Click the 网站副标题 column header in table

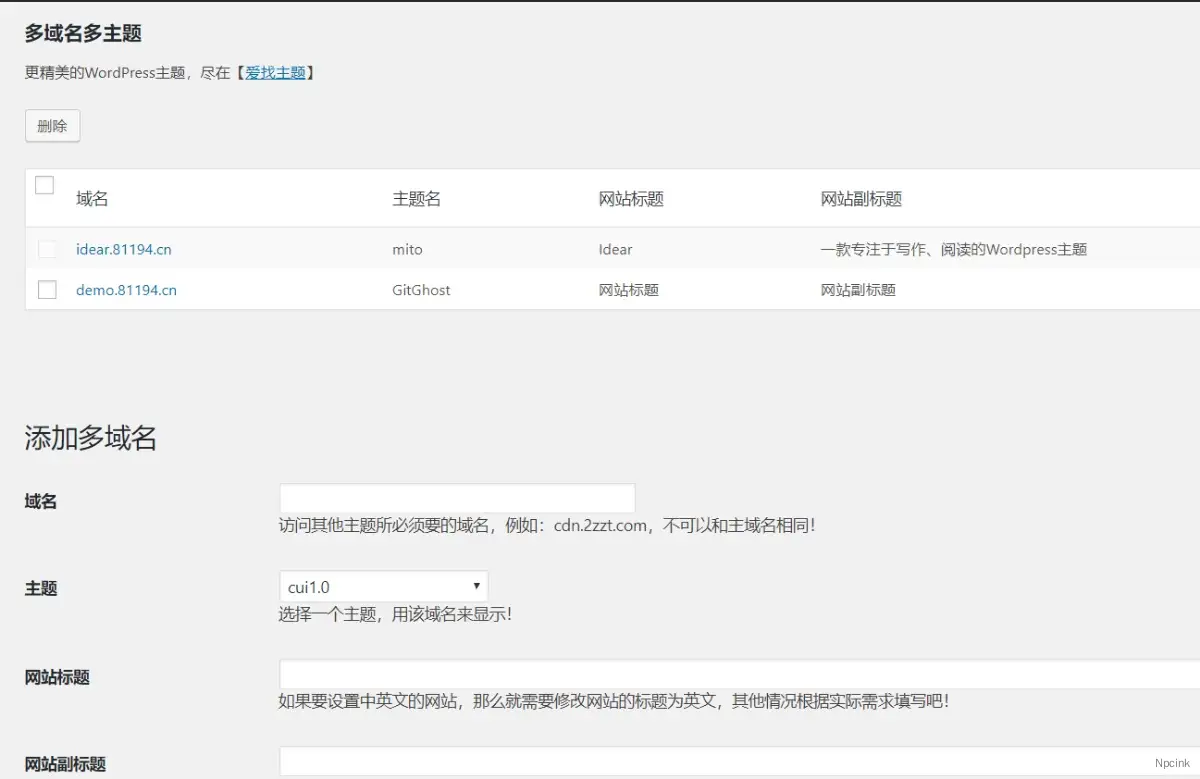coord(861,199)
